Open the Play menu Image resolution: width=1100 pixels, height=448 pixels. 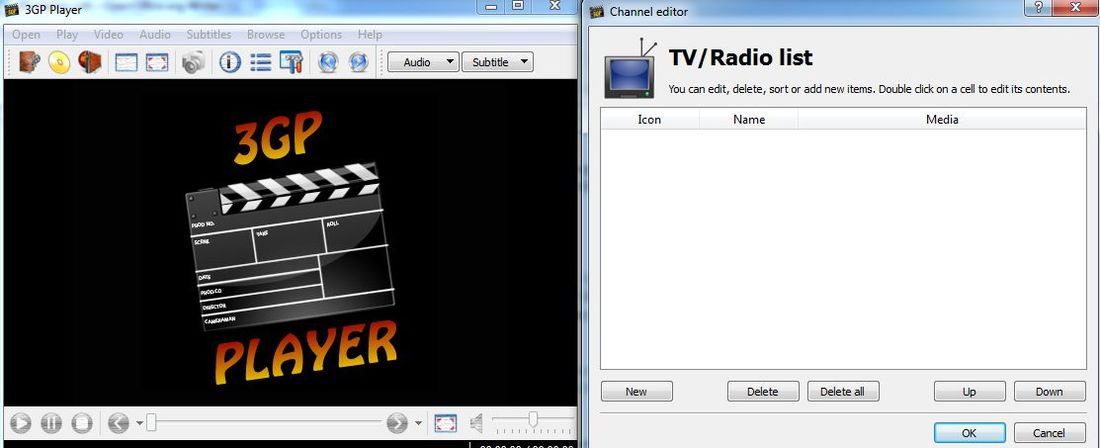(x=67, y=34)
